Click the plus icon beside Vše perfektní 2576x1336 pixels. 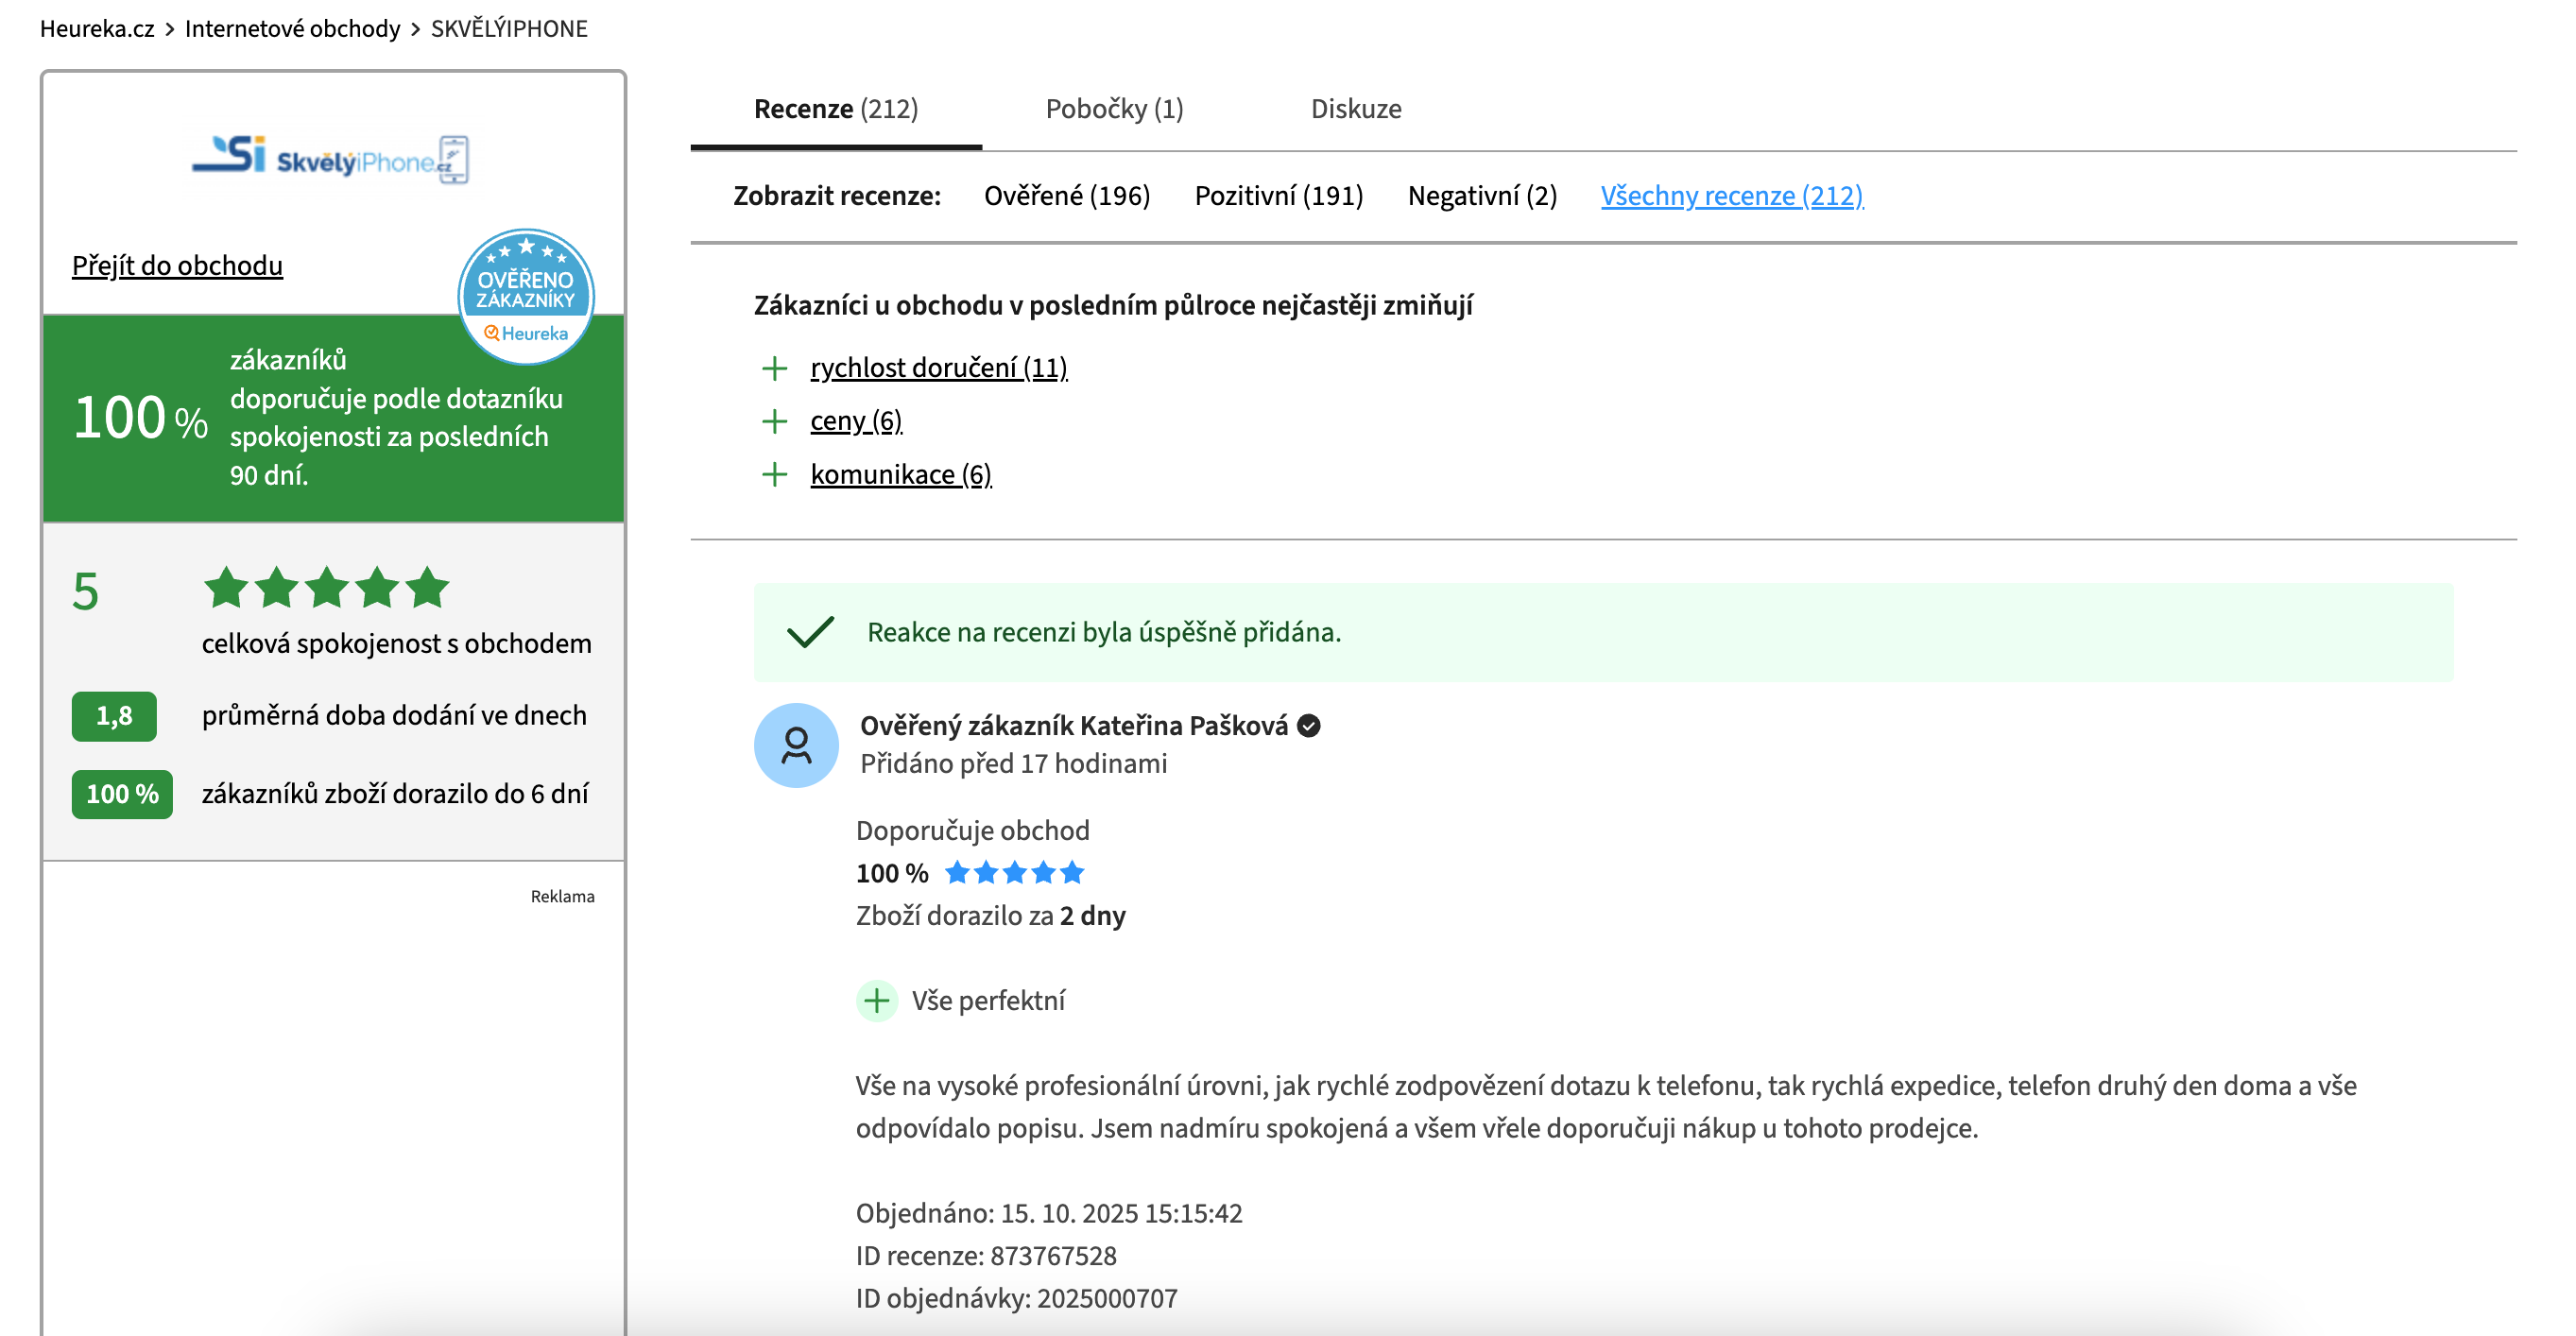tap(877, 1000)
